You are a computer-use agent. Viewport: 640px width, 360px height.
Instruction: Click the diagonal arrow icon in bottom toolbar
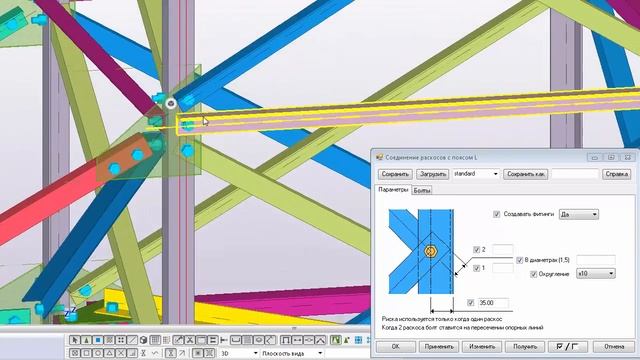pos(182,353)
